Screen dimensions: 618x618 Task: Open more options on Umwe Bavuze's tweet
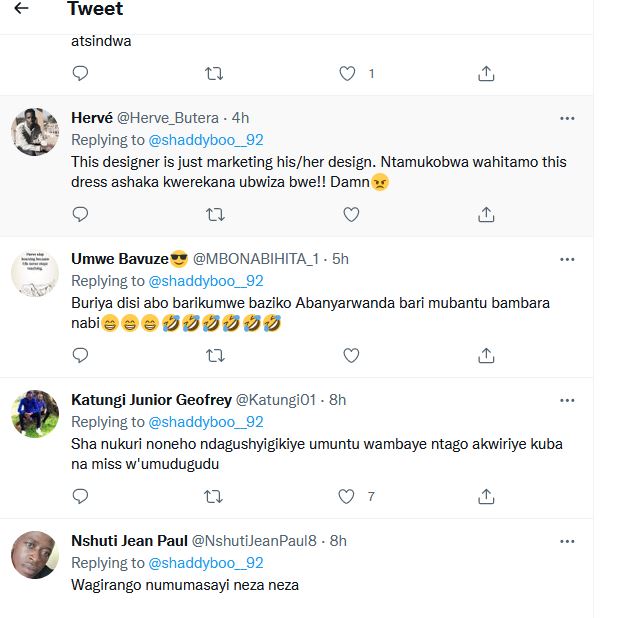tap(567, 259)
